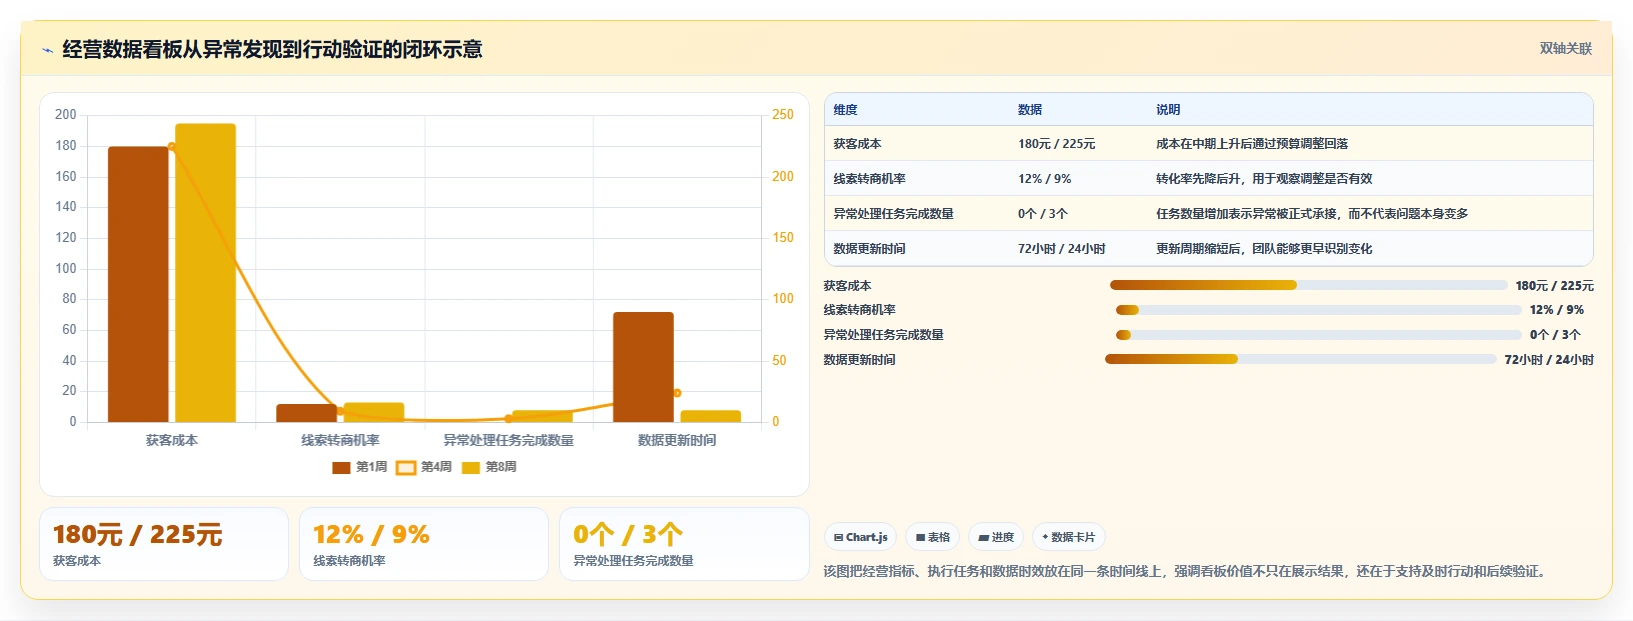This screenshot has height=621, width=1633.
Task: Toggle the 第4周 legend swatch
Action: coord(406,467)
